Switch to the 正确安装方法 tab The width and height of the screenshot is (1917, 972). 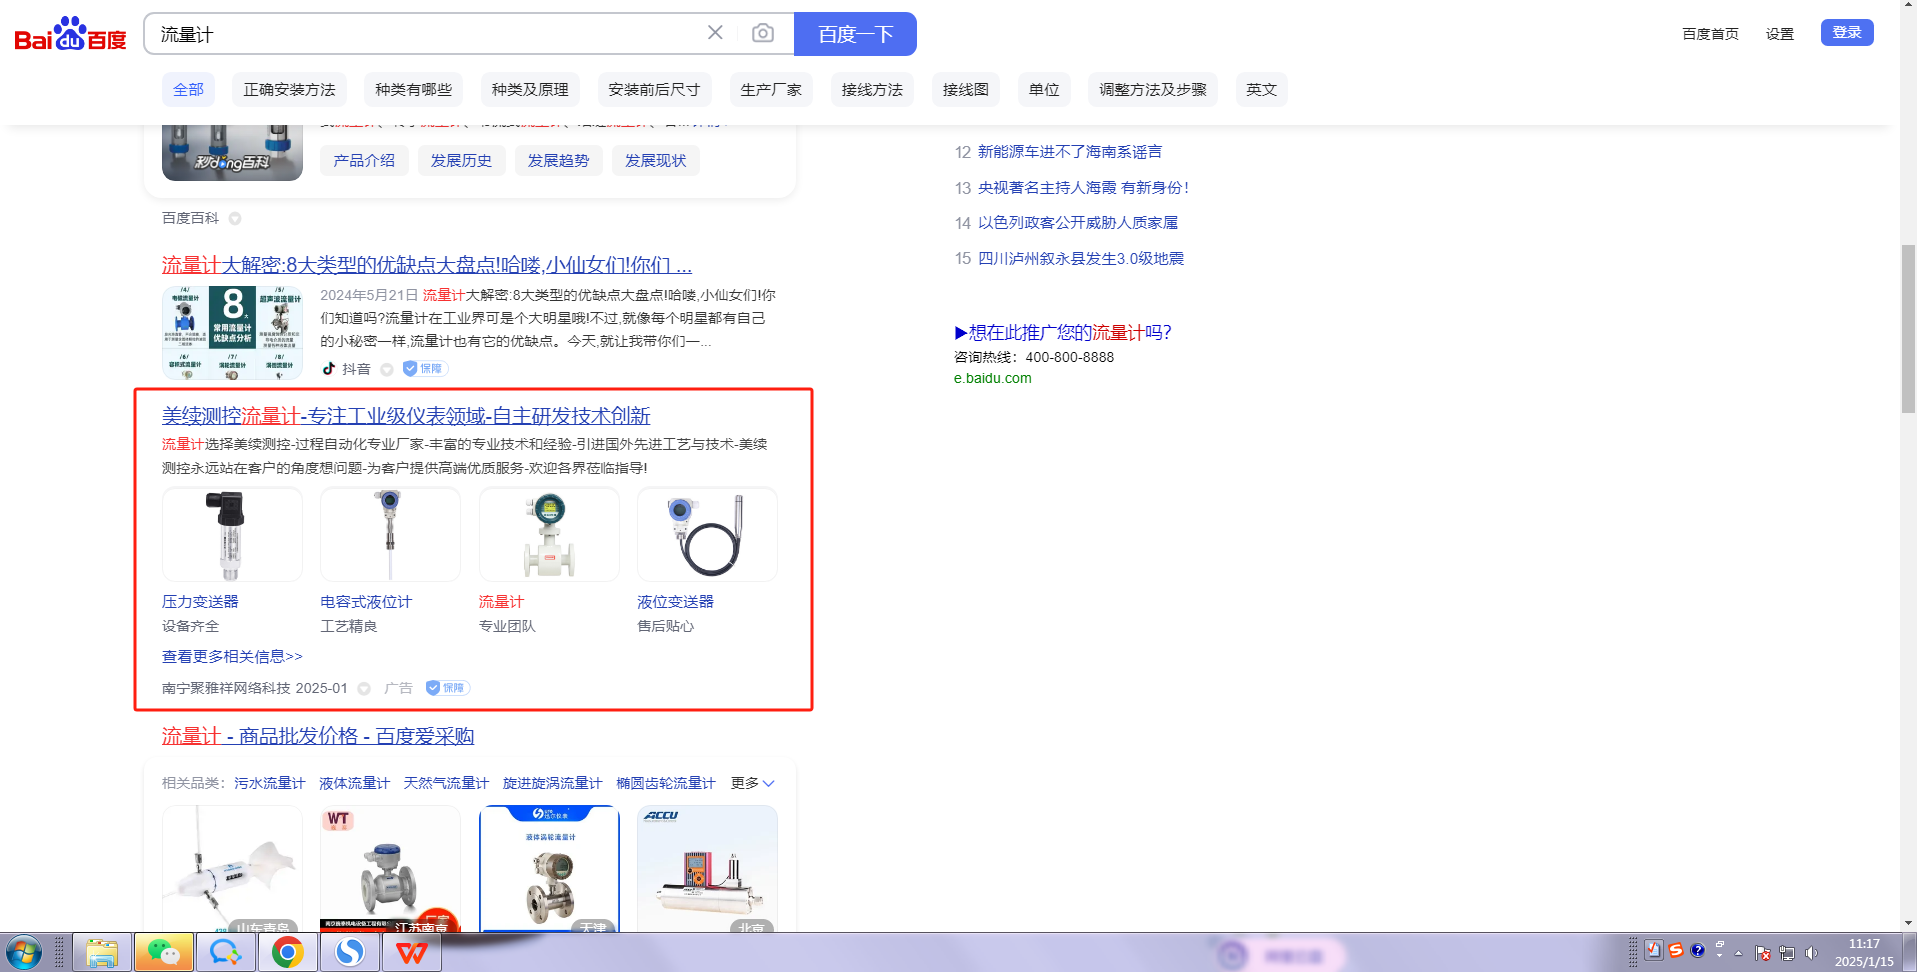290,90
